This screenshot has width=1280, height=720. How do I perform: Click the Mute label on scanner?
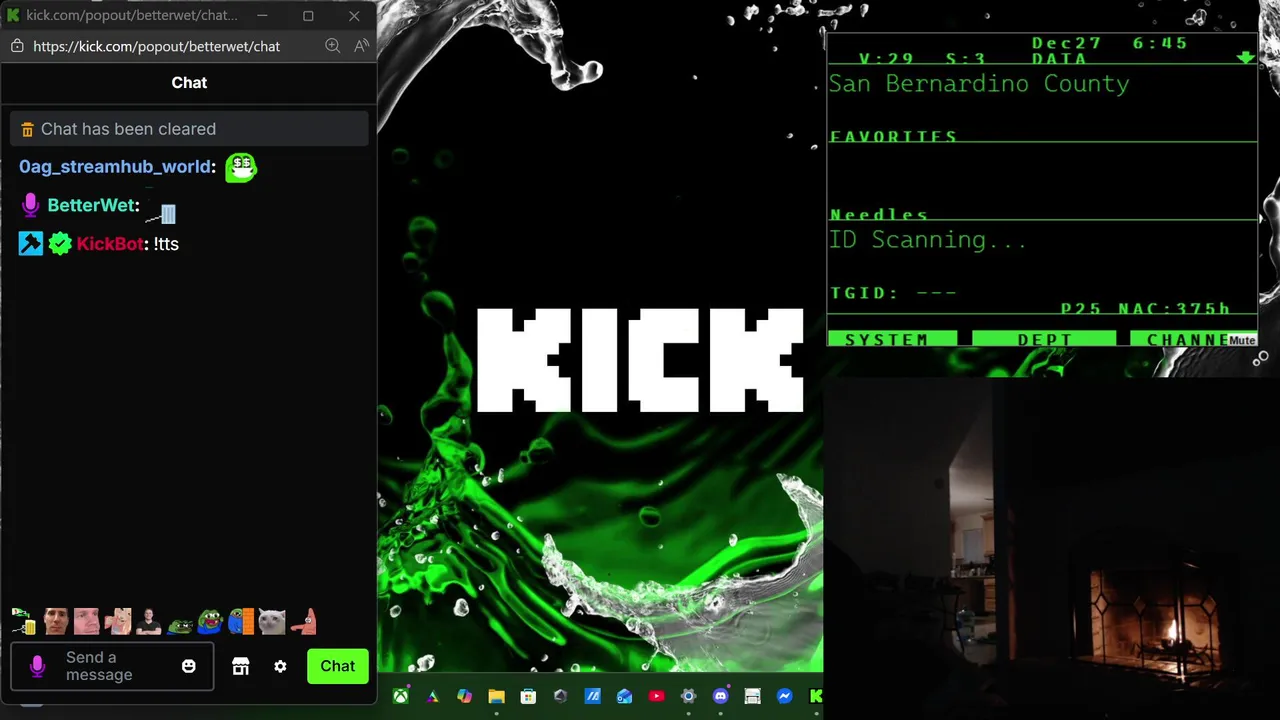[x=1242, y=340]
